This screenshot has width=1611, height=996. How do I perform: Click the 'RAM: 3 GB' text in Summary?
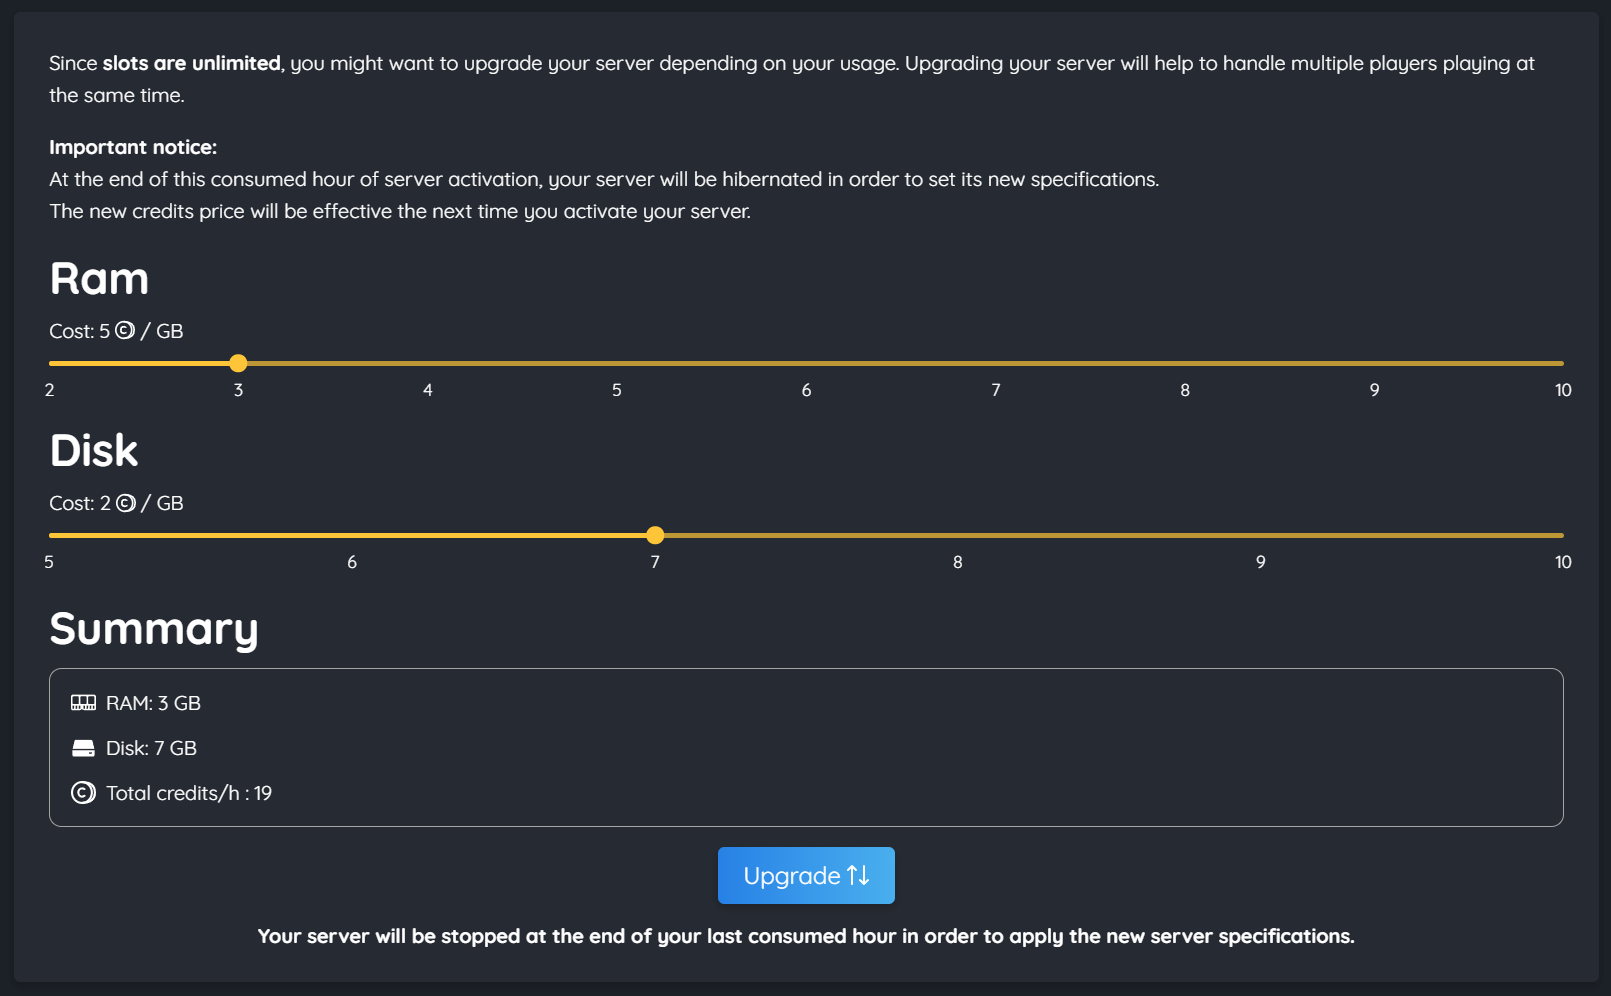152,702
